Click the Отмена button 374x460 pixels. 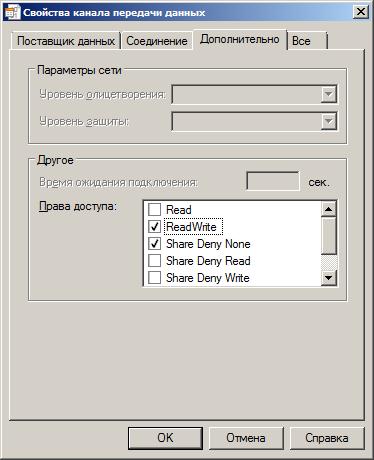(246, 438)
